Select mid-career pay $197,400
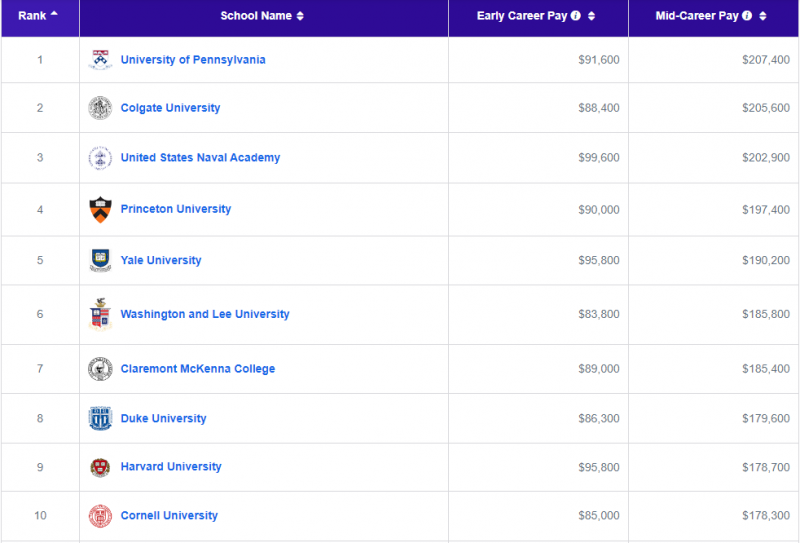This screenshot has width=800, height=543. point(766,210)
